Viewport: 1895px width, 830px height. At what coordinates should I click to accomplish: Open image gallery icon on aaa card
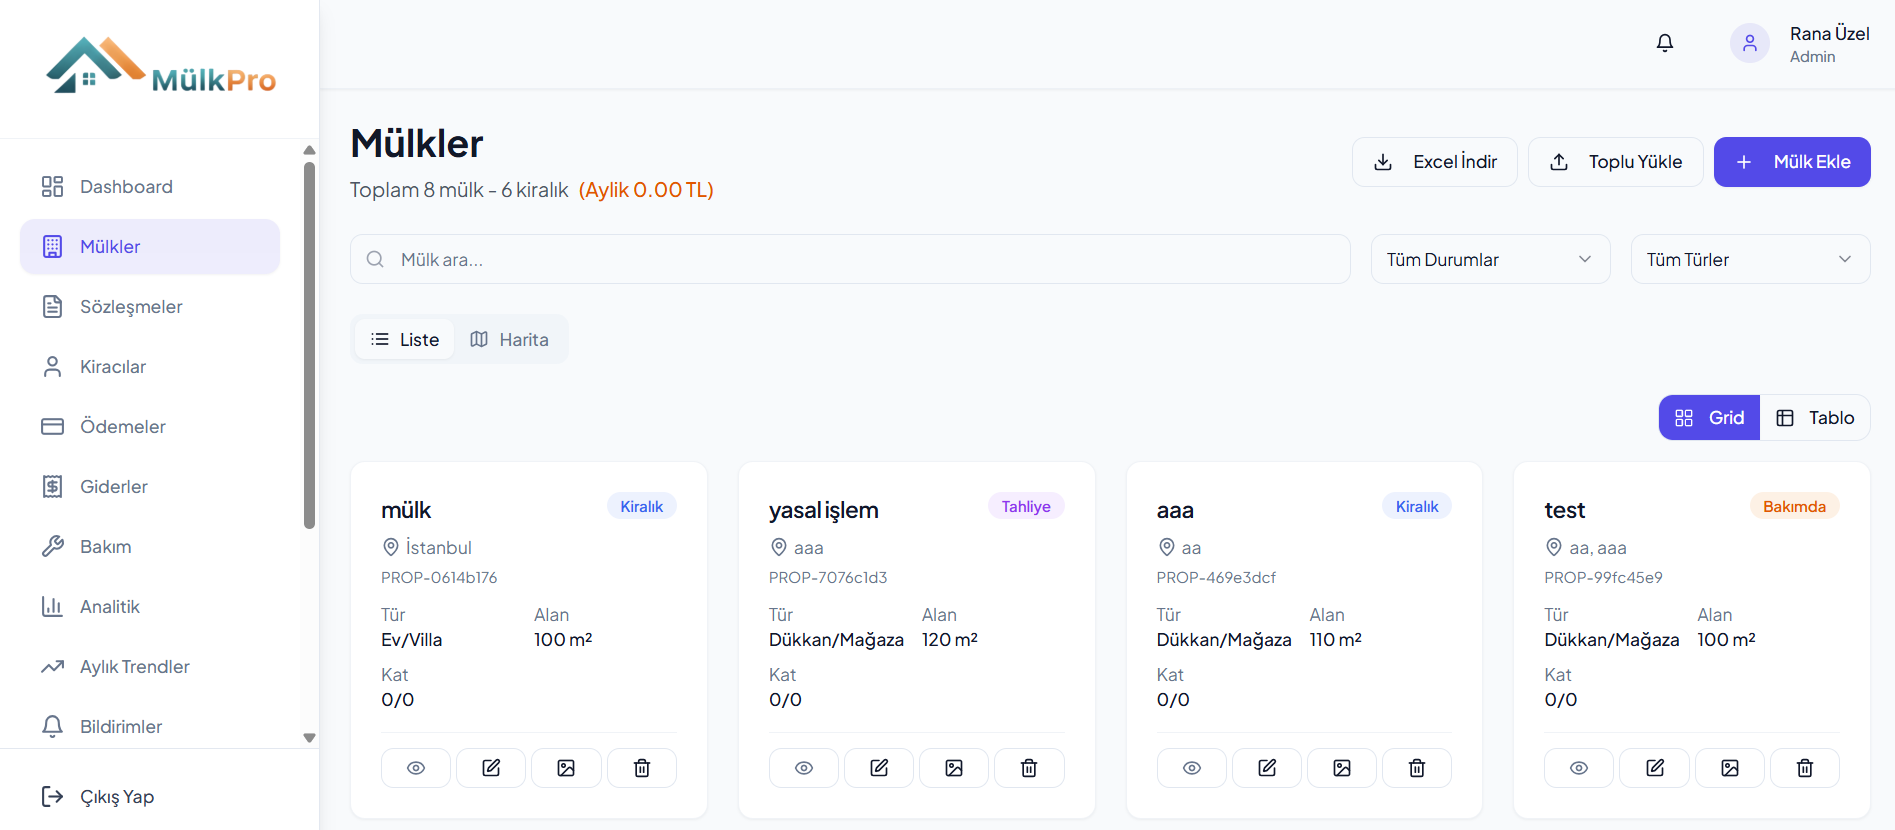[x=1342, y=768]
